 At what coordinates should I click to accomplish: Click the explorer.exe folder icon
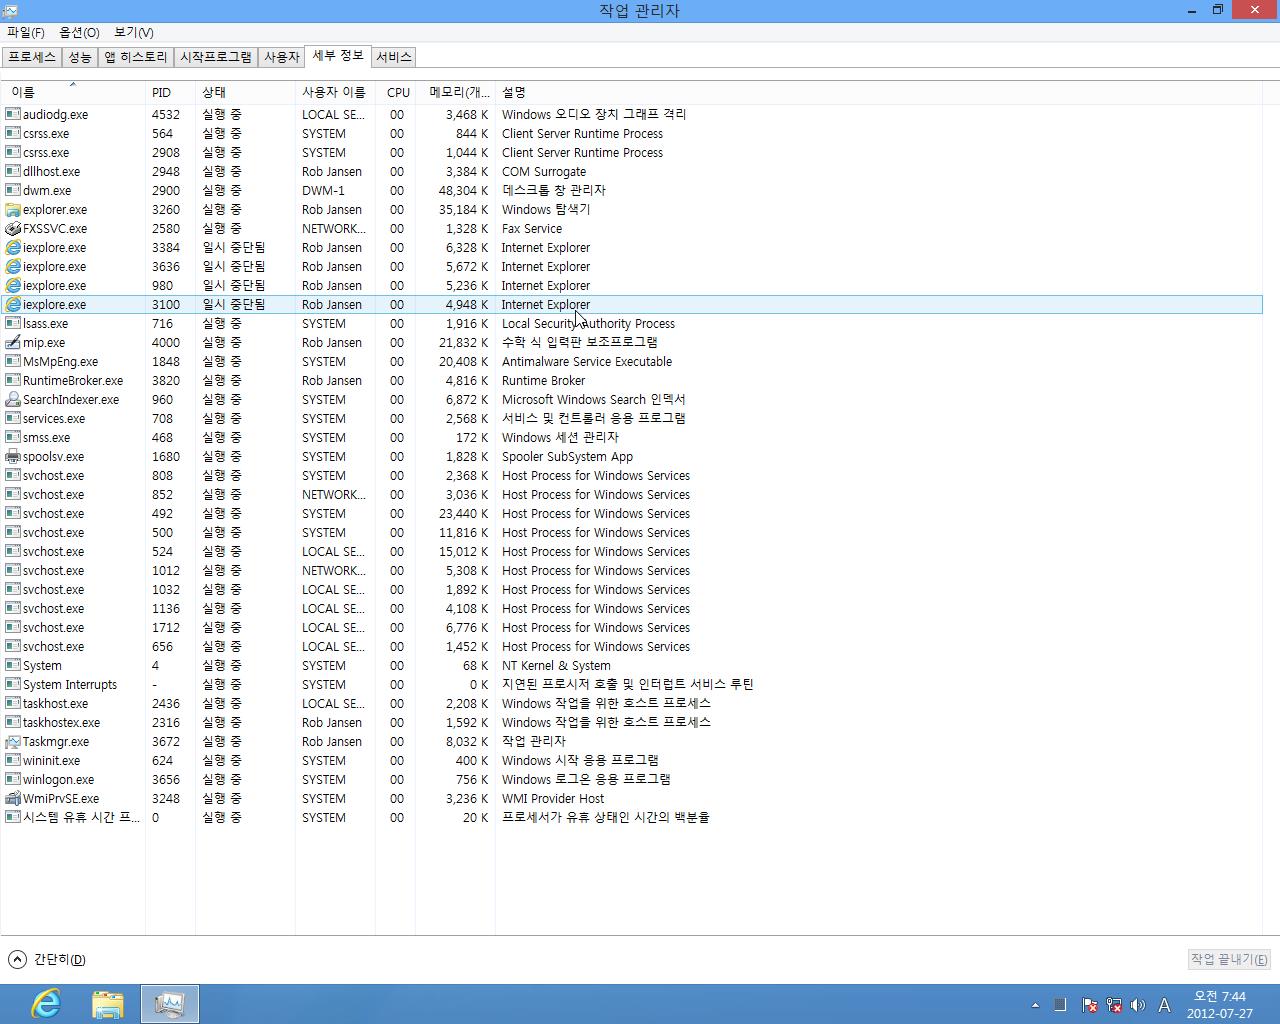pyautogui.click(x=13, y=209)
